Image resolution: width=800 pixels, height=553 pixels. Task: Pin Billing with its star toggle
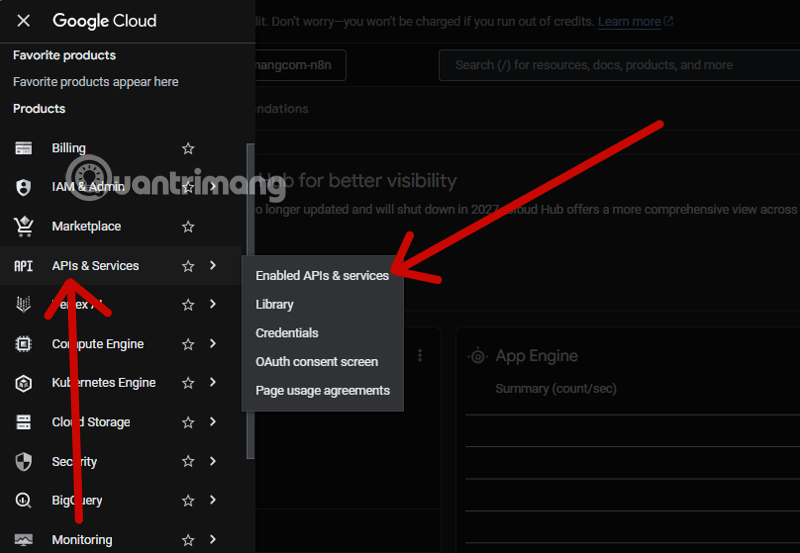click(x=188, y=148)
